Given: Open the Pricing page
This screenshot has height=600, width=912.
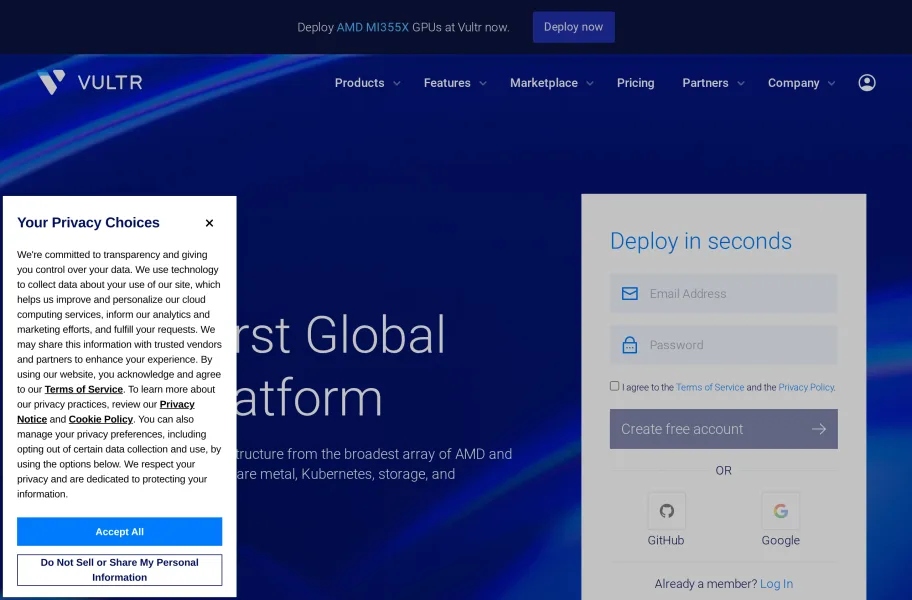Looking at the screenshot, I should click(x=636, y=83).
